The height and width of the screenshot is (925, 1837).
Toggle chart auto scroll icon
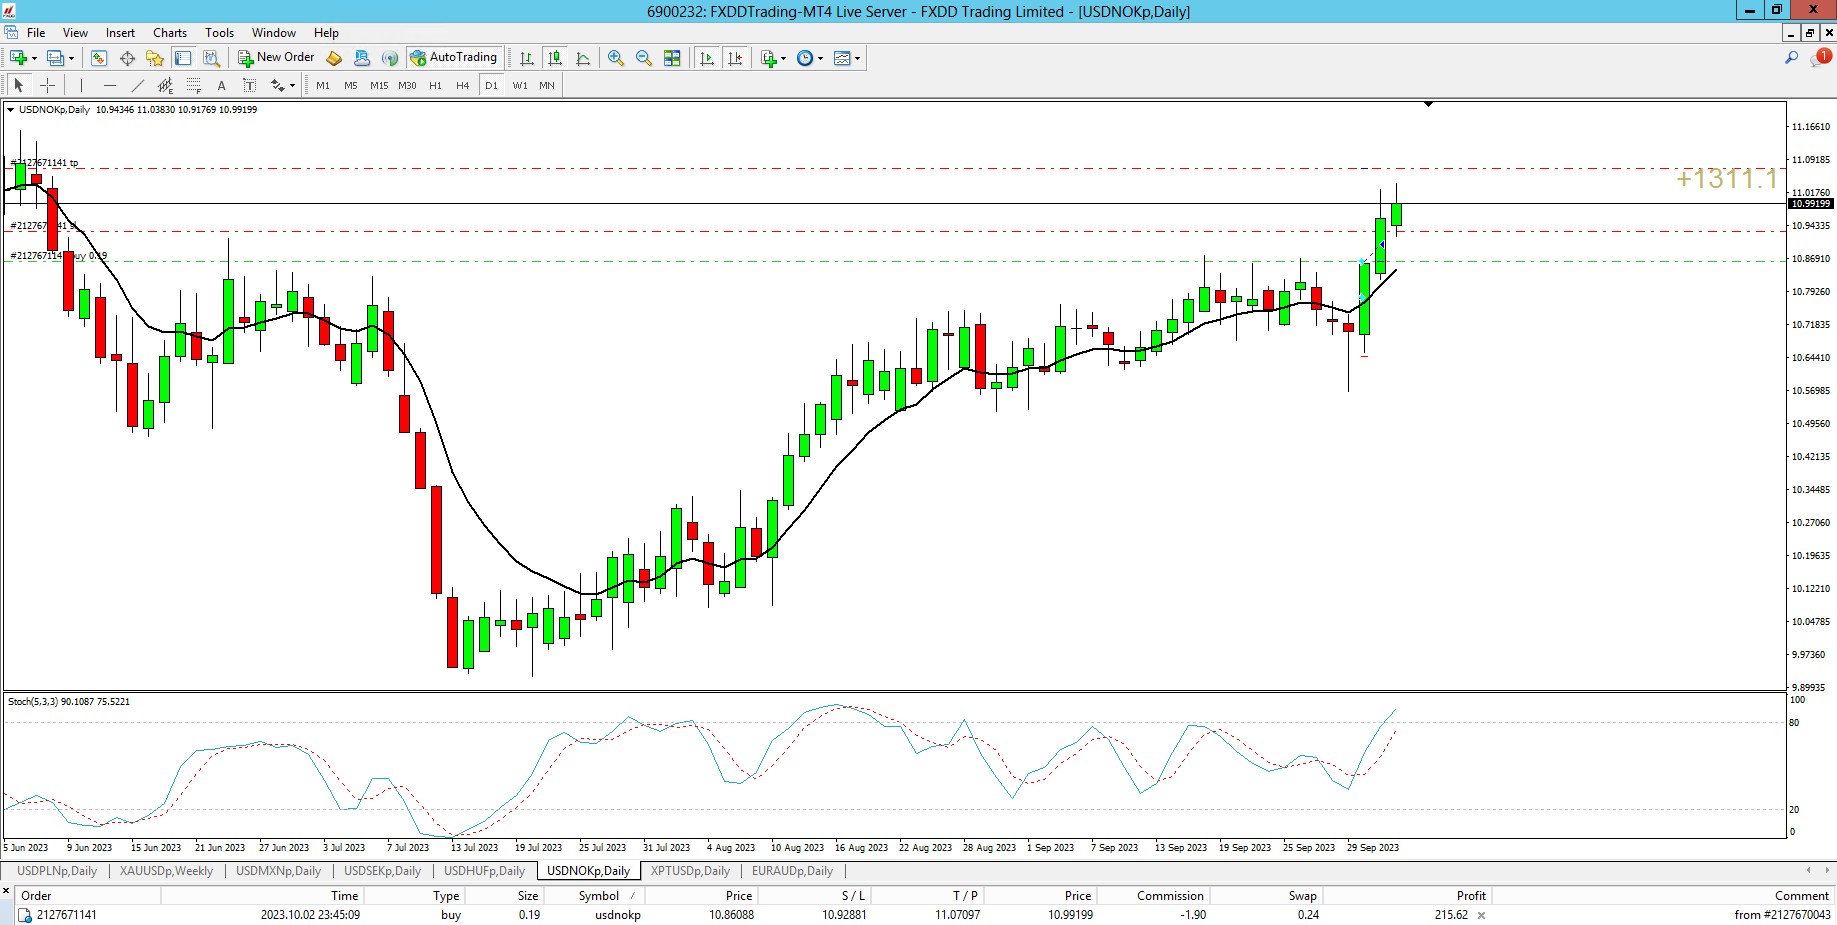coord(707,58)
